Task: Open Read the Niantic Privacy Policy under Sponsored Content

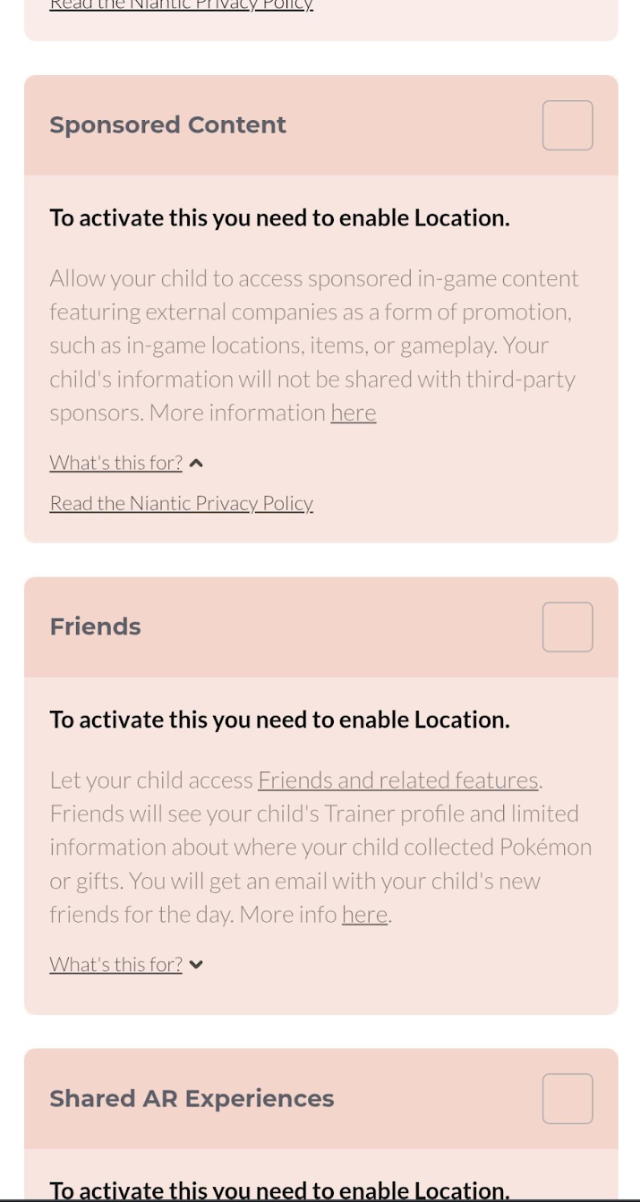Action: (x=181, y=503)
